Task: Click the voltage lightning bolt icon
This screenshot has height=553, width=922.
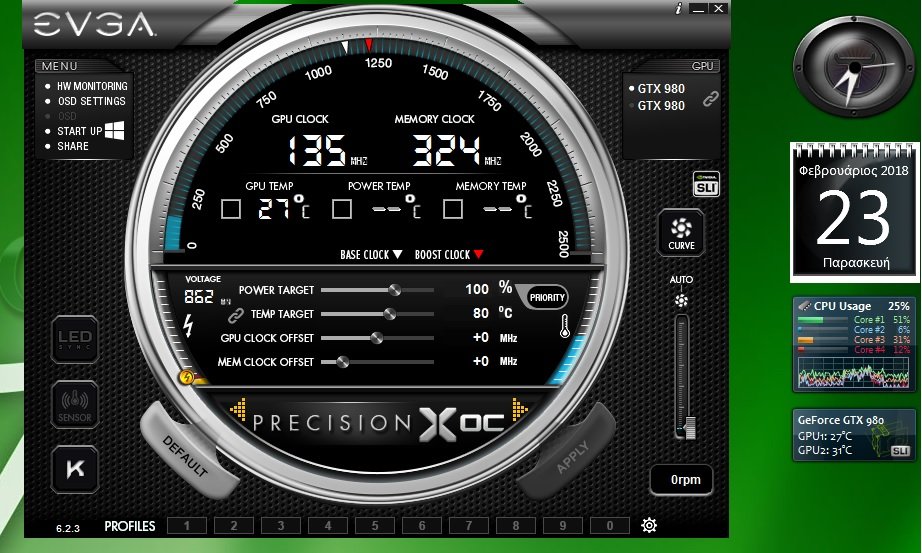Action: coord(188,325)
